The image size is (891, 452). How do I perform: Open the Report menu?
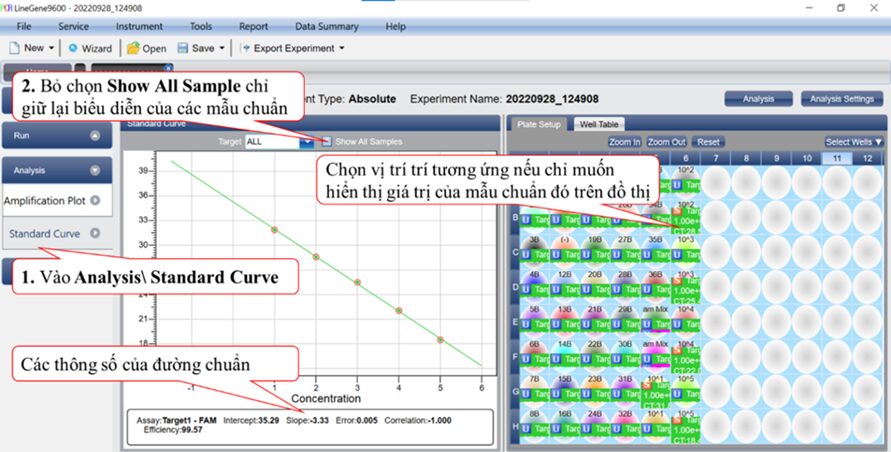coord(253,26)
